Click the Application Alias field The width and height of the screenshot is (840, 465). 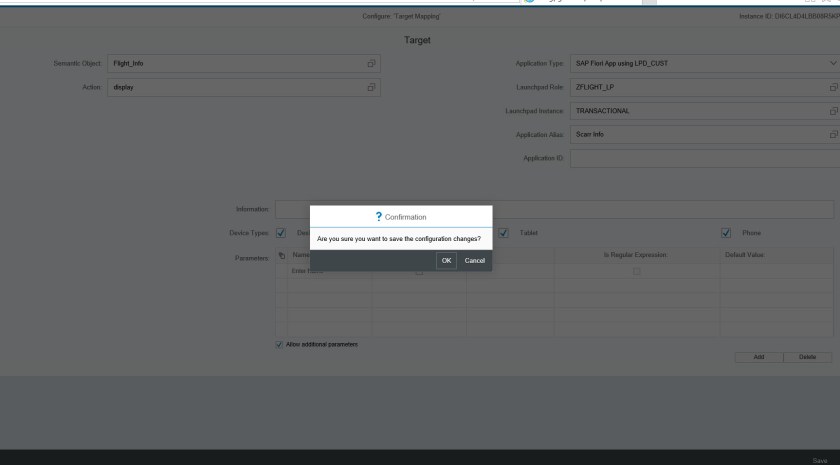pos(705,134)
